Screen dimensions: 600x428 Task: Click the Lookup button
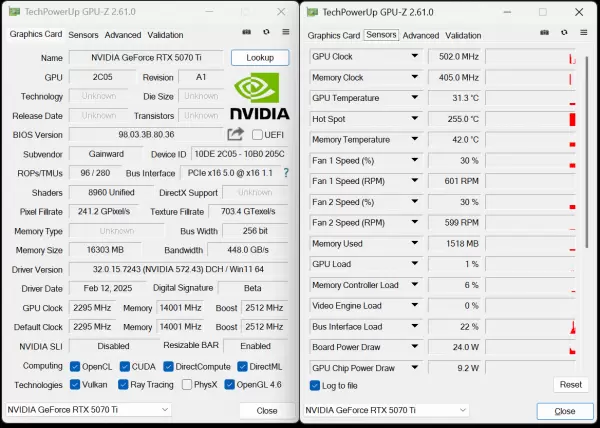(x=259, y=58)
